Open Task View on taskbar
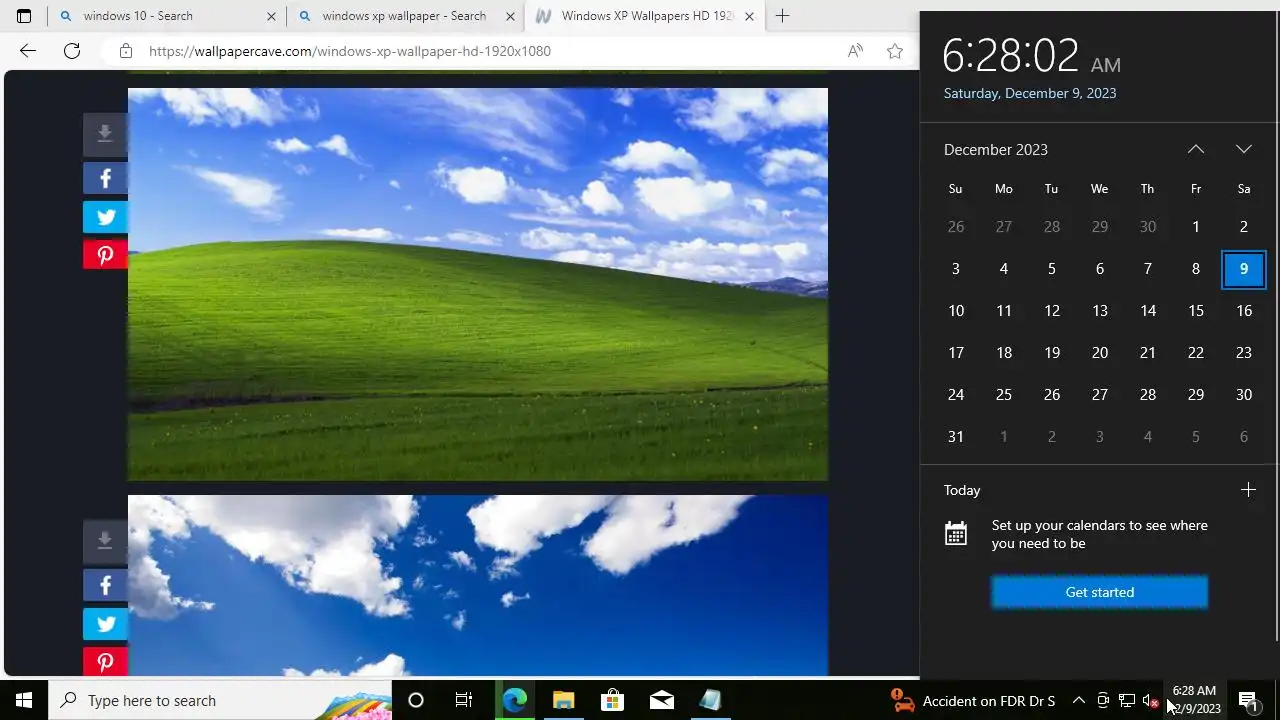This screenshot has height=720, width=1280. tap(464, 700)
